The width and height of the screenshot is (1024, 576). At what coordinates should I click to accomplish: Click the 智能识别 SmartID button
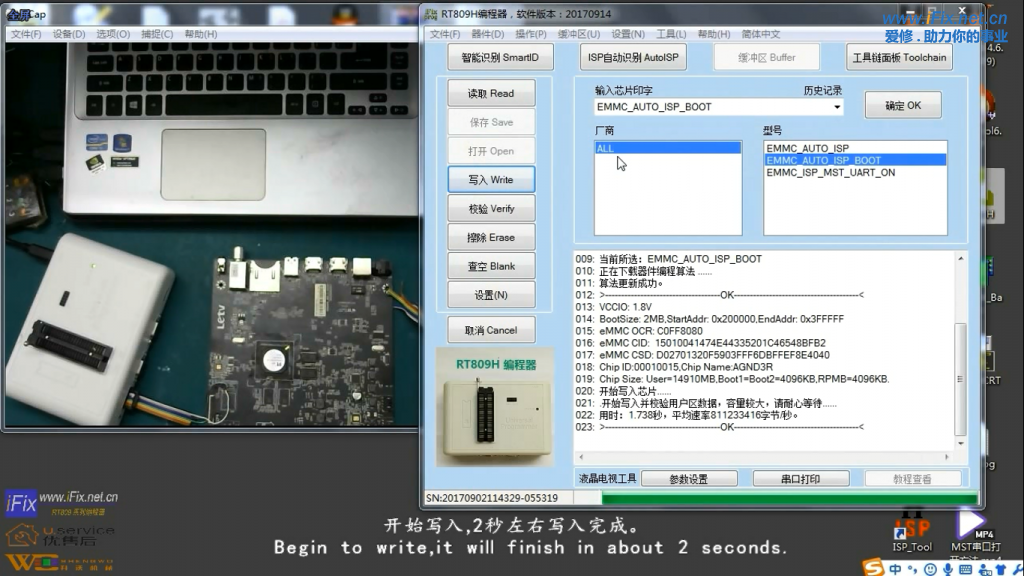tap(500, 57)
